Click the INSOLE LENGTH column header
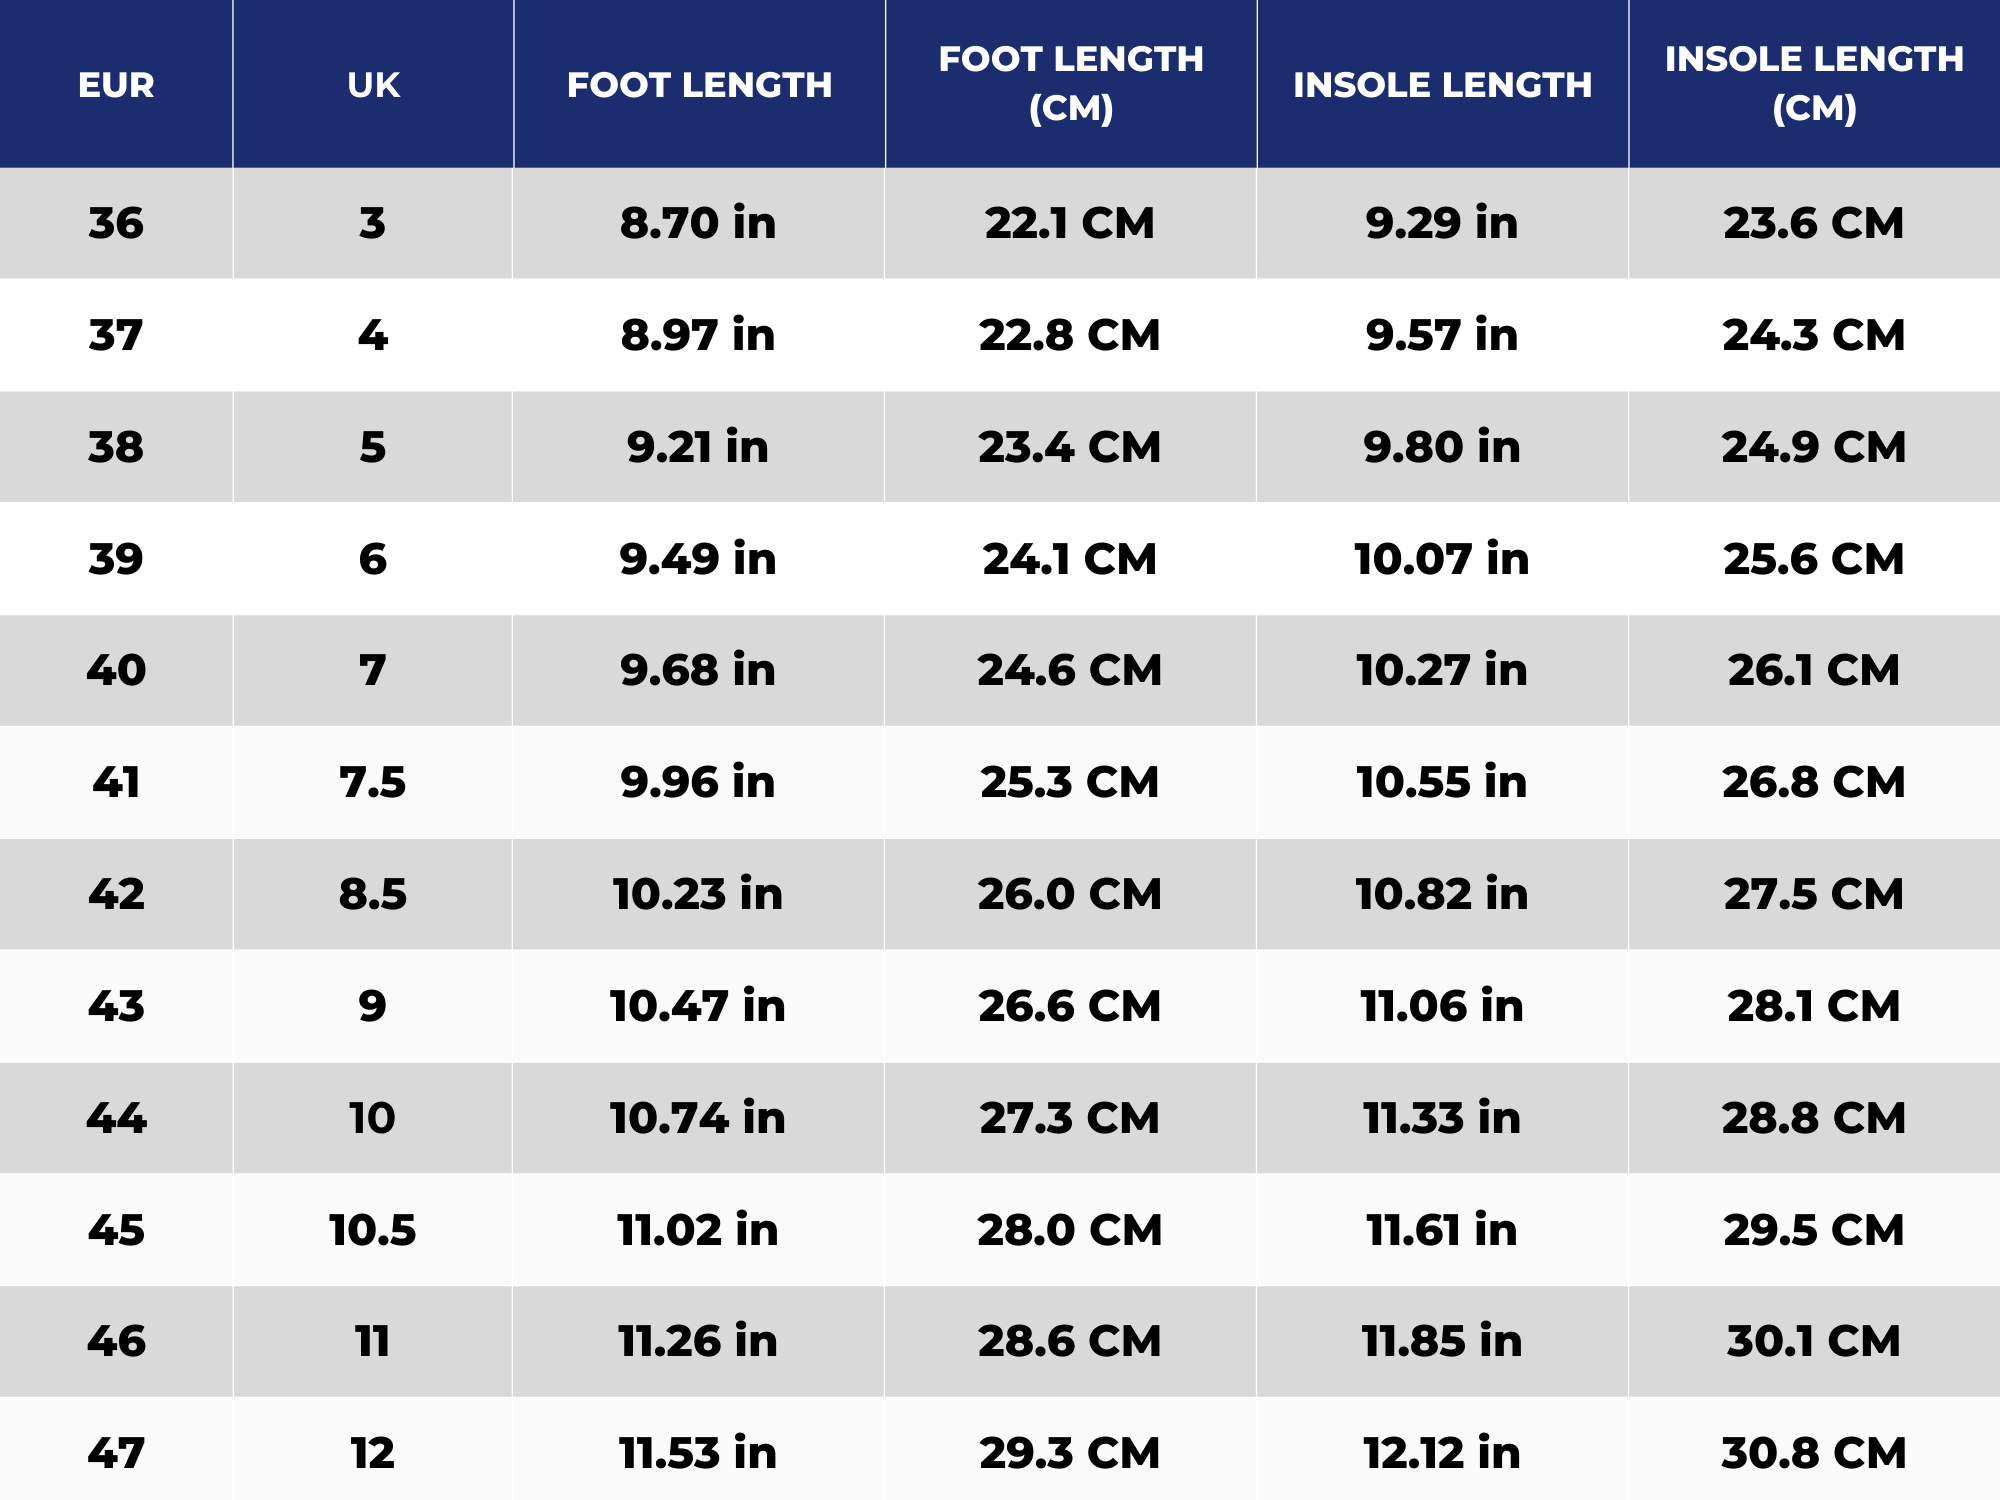Screen dimensions: 2000x1500 1442,85
